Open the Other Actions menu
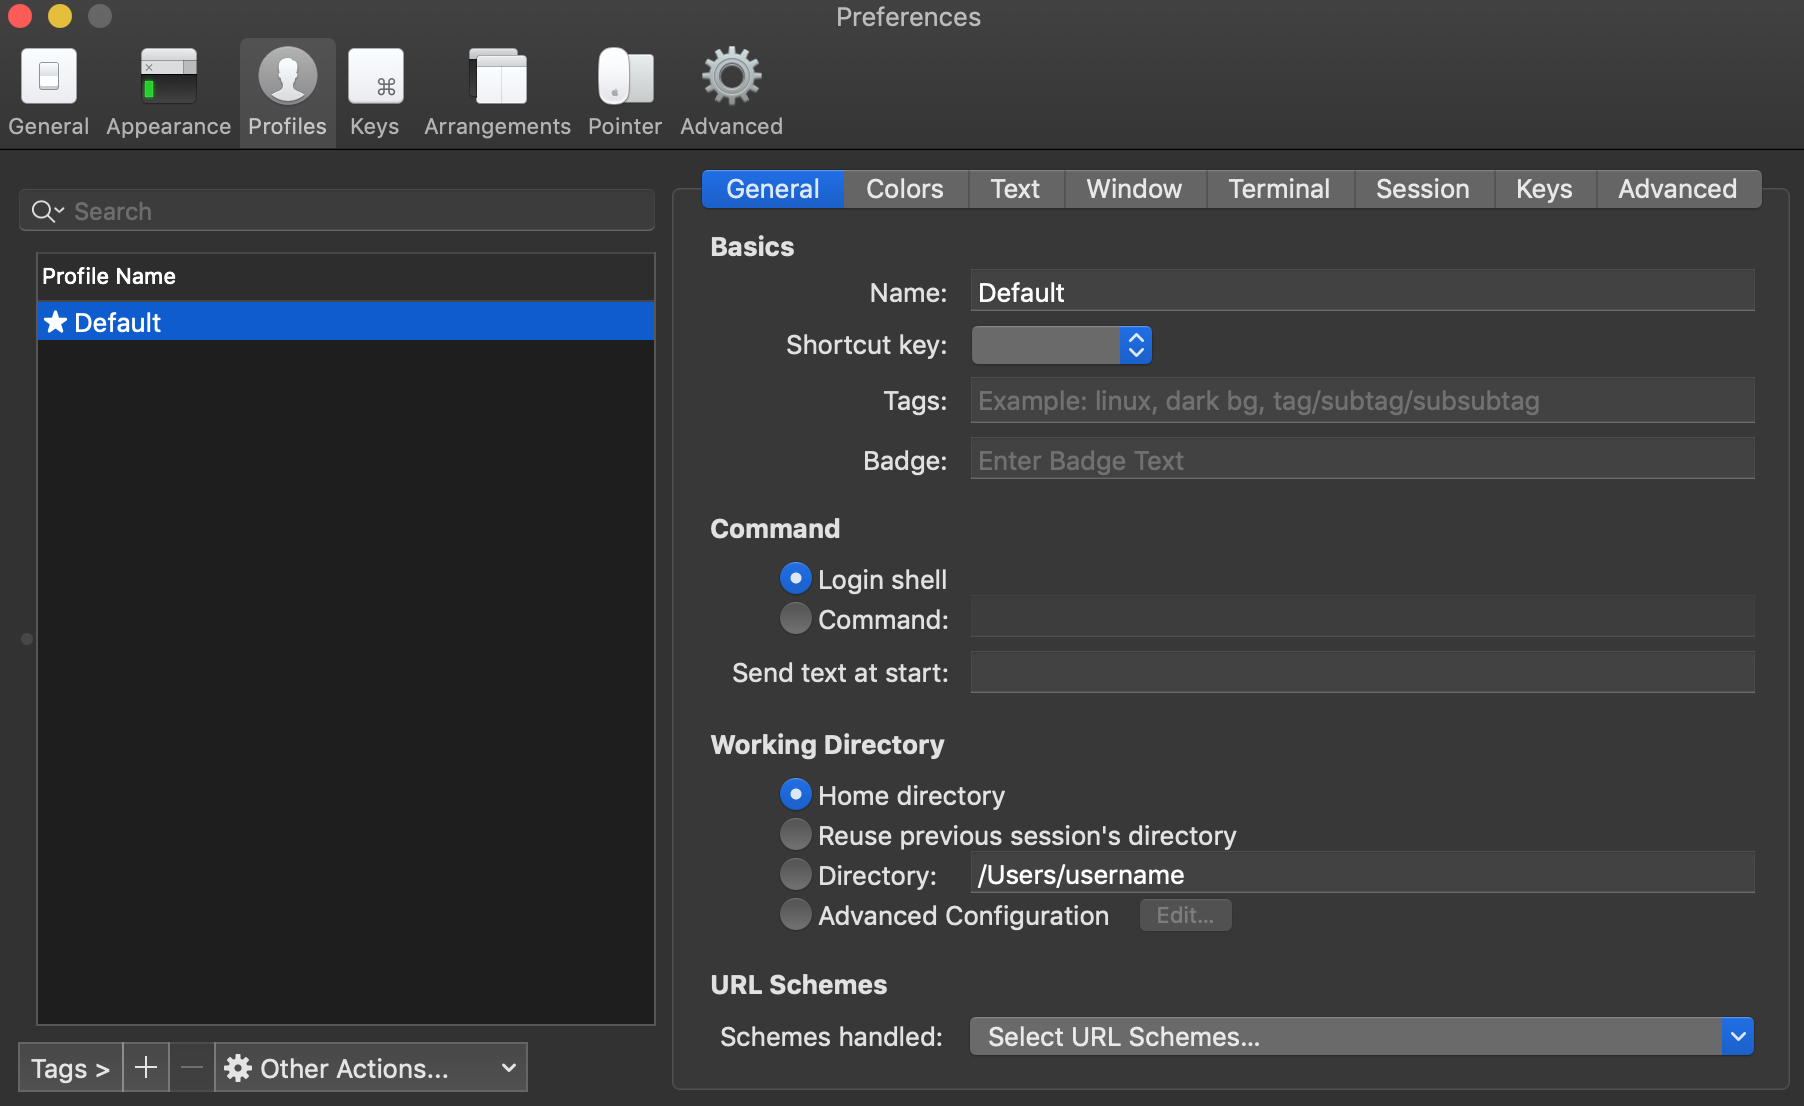This screenshot has width=1804, height=1106. point(371,1067)
